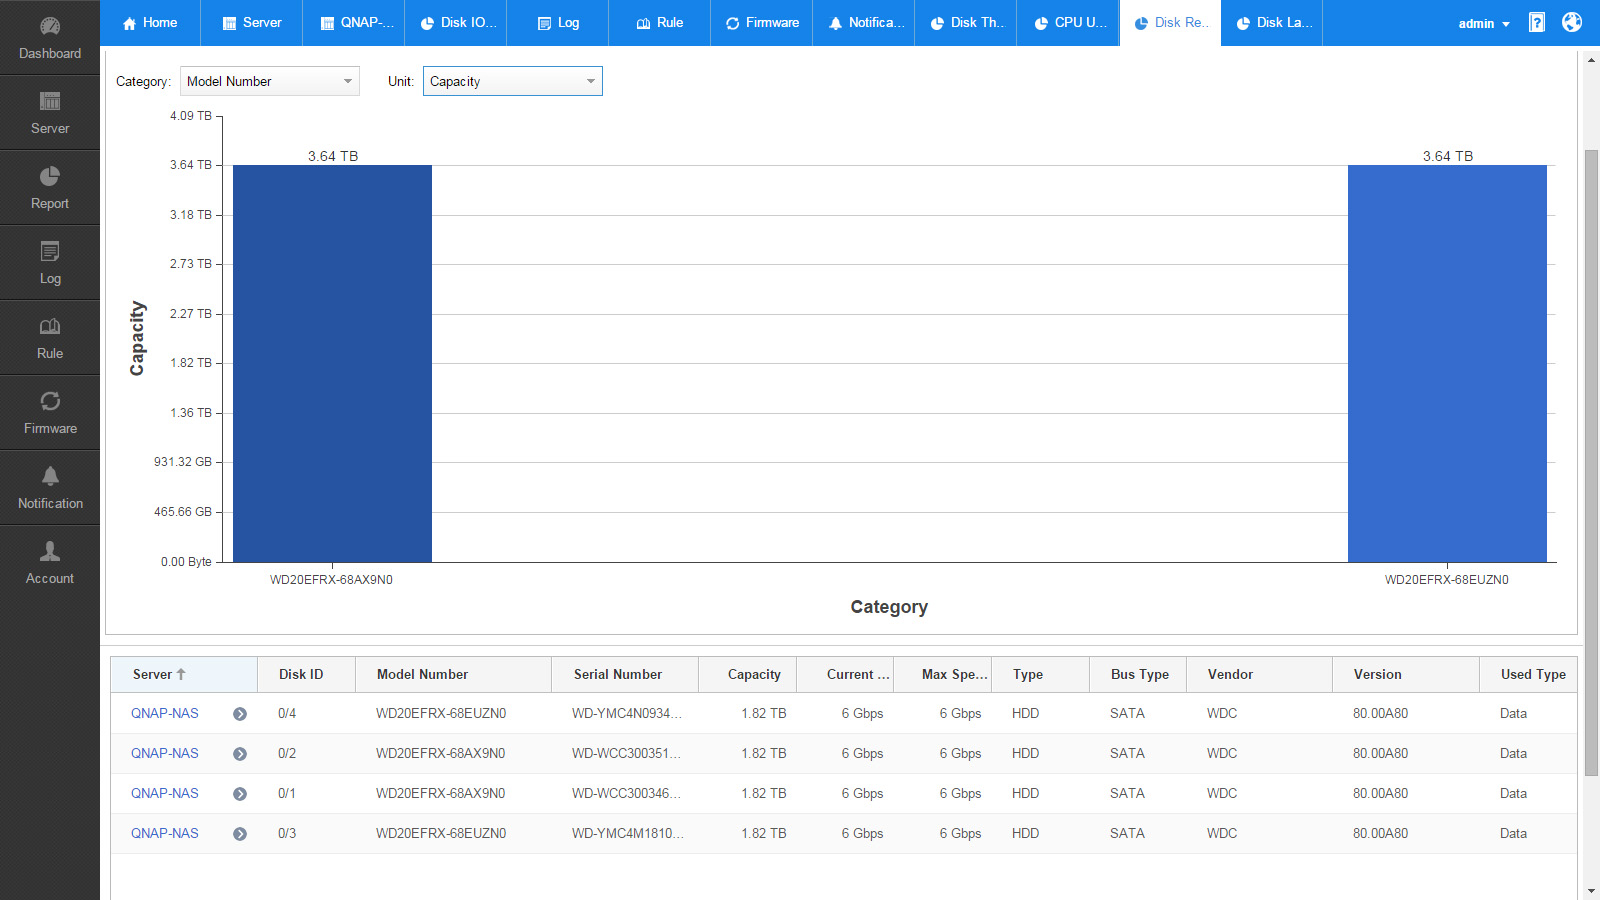Click the scrollbar up arrow

pos(1591,60)
